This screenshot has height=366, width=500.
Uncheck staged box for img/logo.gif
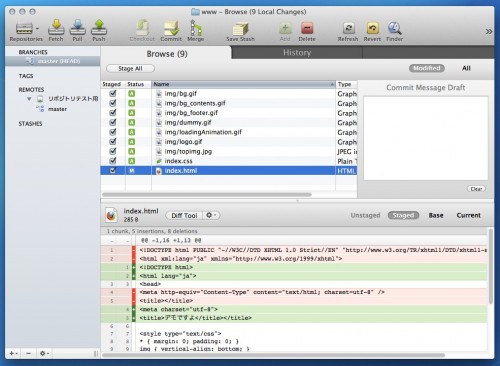click(113, 142)
